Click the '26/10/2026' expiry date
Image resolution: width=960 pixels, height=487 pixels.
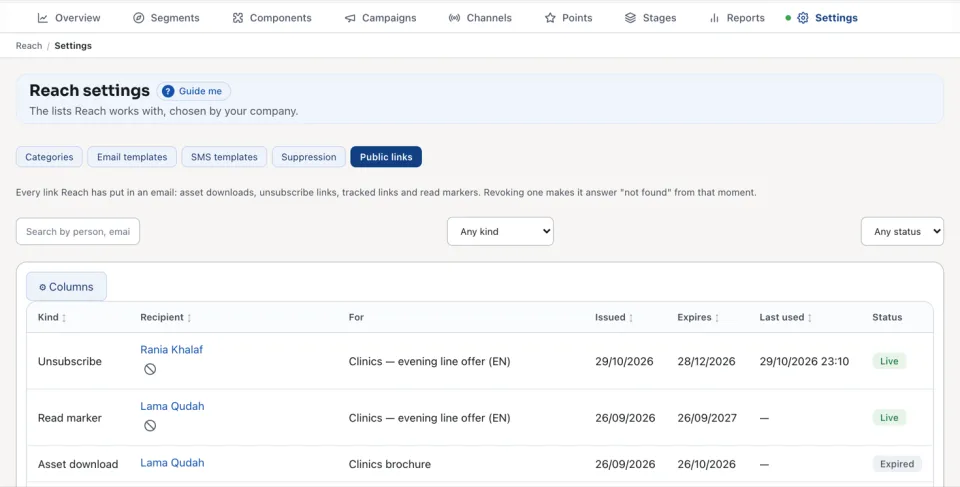point(707,464)
